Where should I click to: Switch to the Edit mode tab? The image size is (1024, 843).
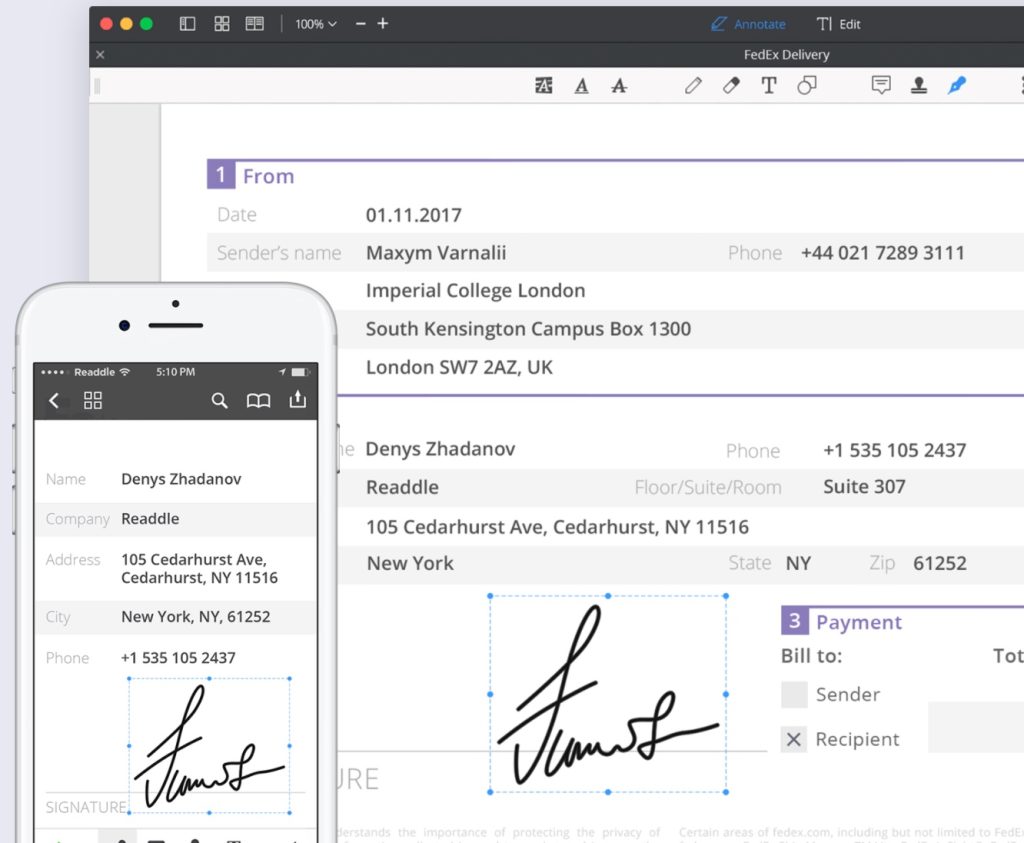(x=839, y=24)
